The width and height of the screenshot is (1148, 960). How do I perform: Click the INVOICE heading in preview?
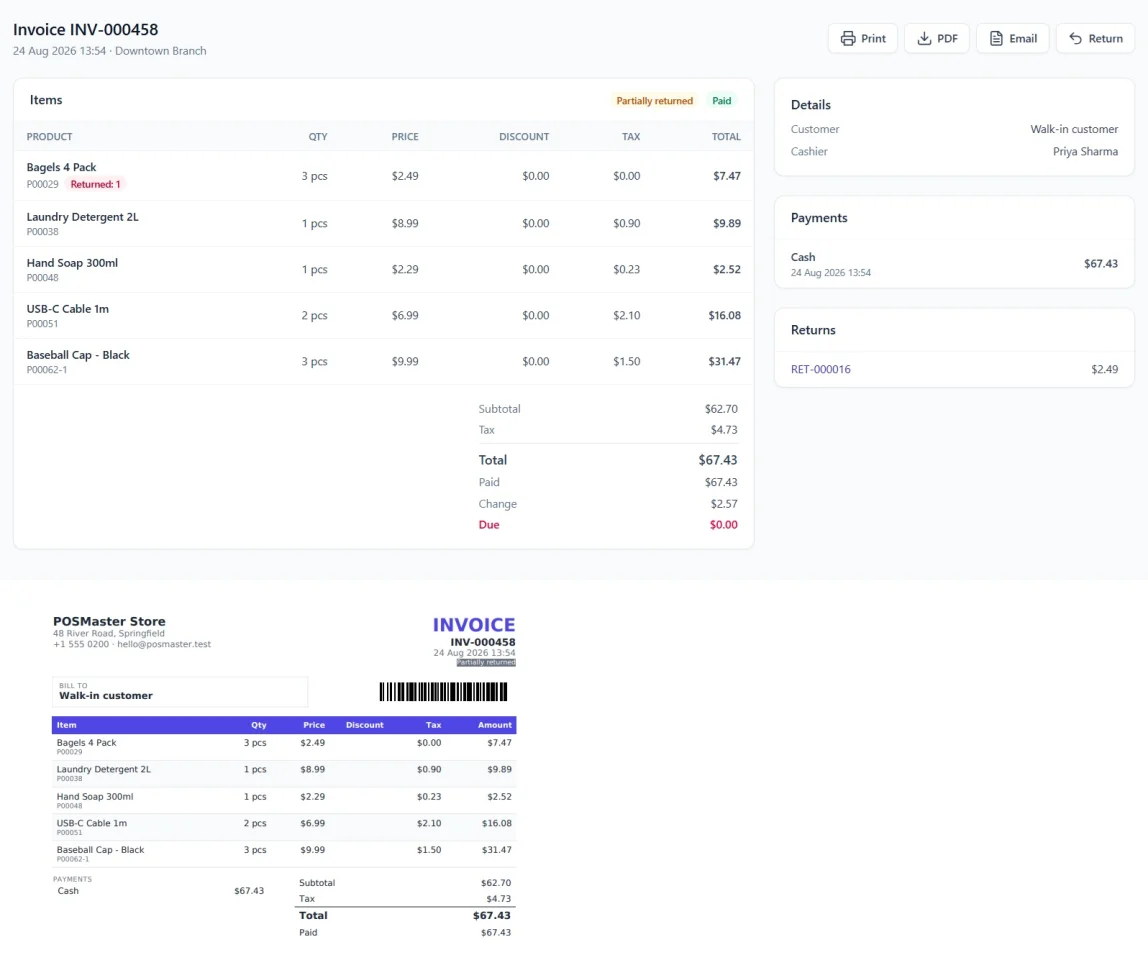pyautogui.click(x=474, y=625)
